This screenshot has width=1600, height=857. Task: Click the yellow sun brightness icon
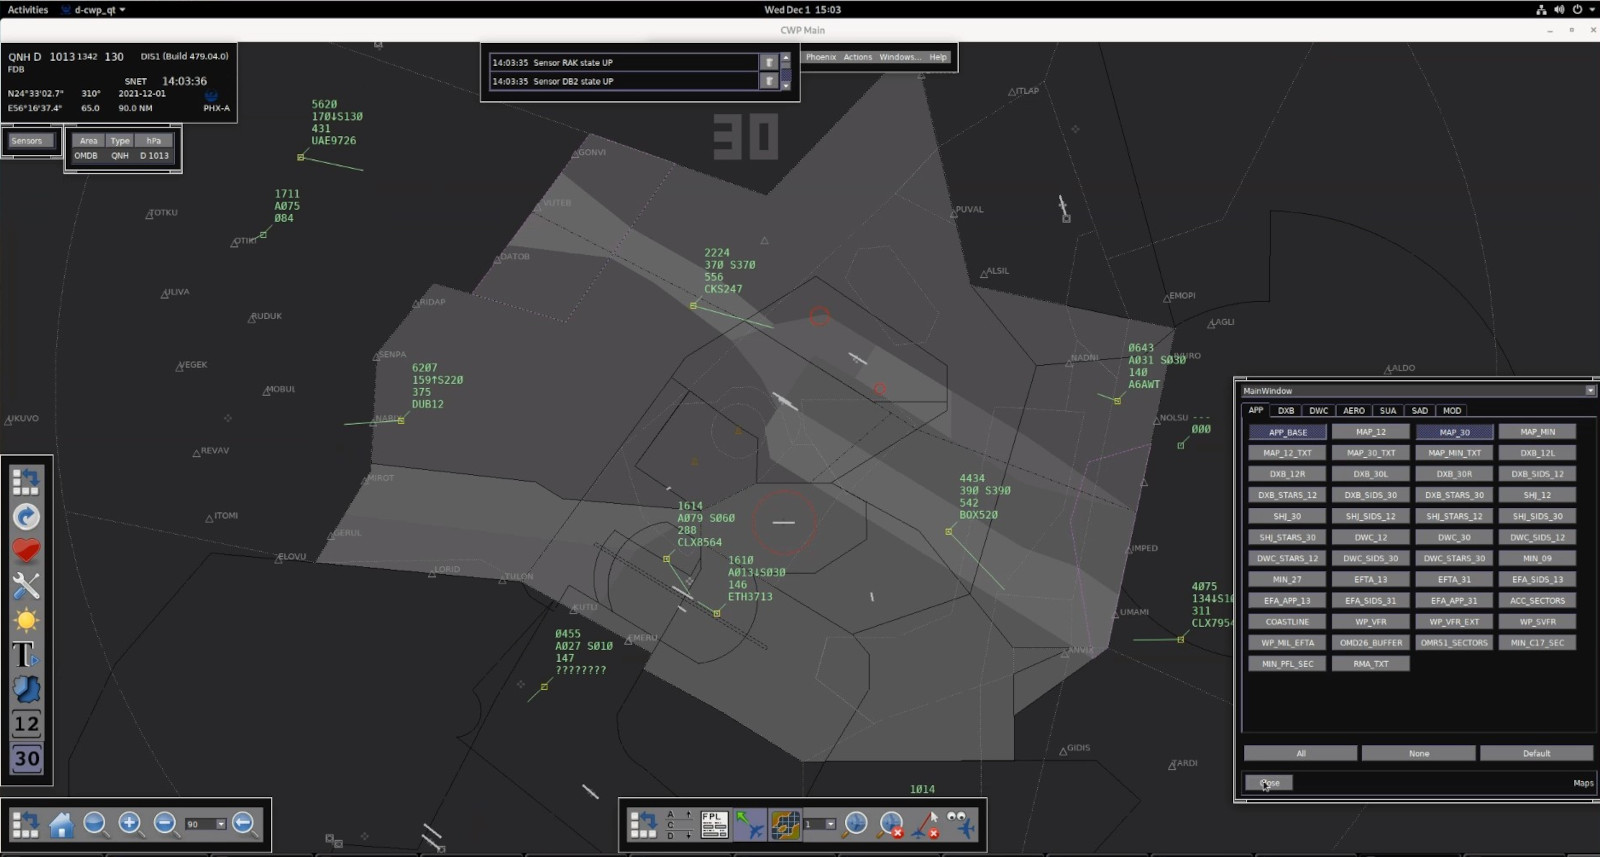click(x=26, y=620)
